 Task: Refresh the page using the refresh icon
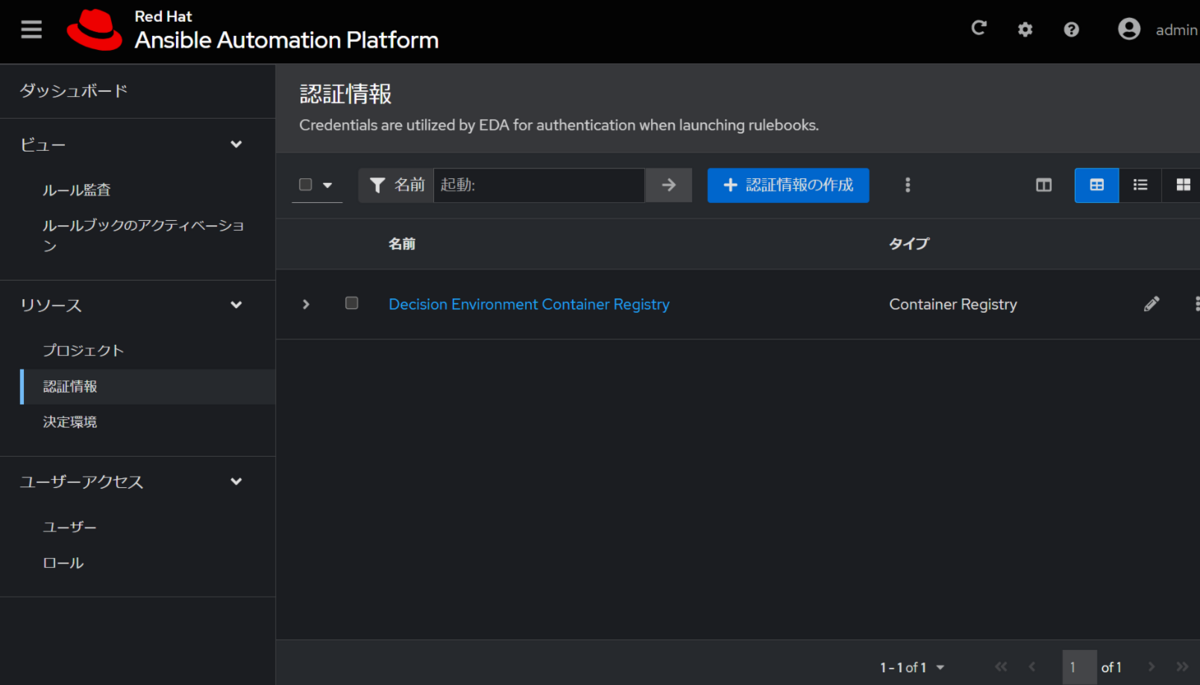(x=978, y=28)
